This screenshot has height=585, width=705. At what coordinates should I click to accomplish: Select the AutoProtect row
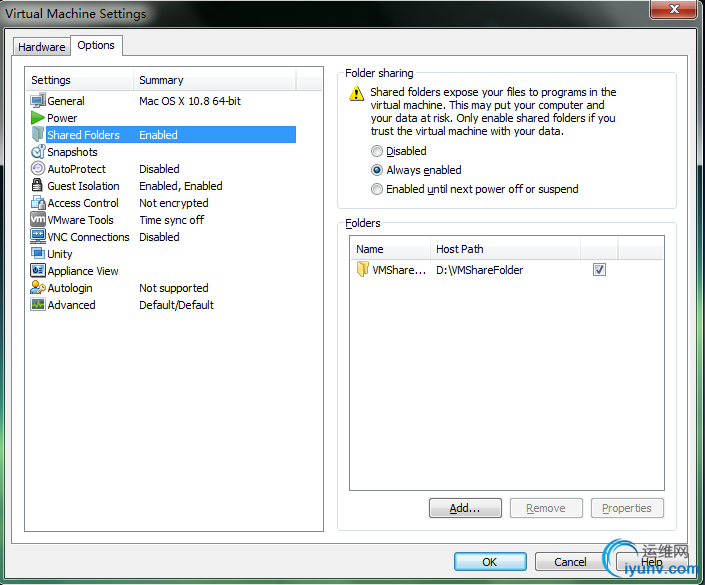coord(163,169)
